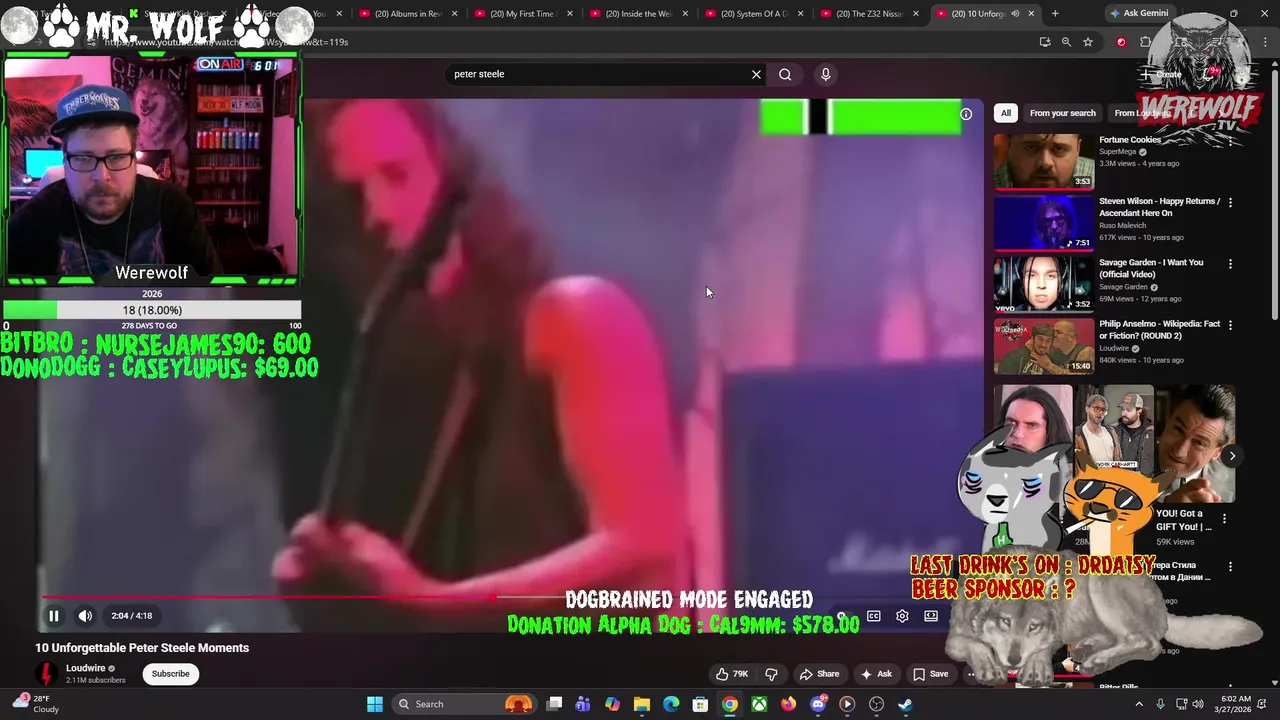Pause the video playback
Viewport: 1280px width, 720px height.
click(54, 616)
